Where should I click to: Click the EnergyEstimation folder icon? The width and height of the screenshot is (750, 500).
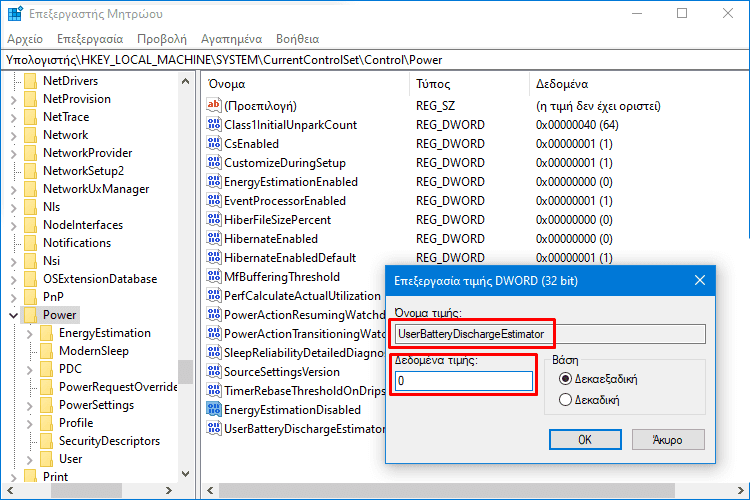[x=47, y=333]
